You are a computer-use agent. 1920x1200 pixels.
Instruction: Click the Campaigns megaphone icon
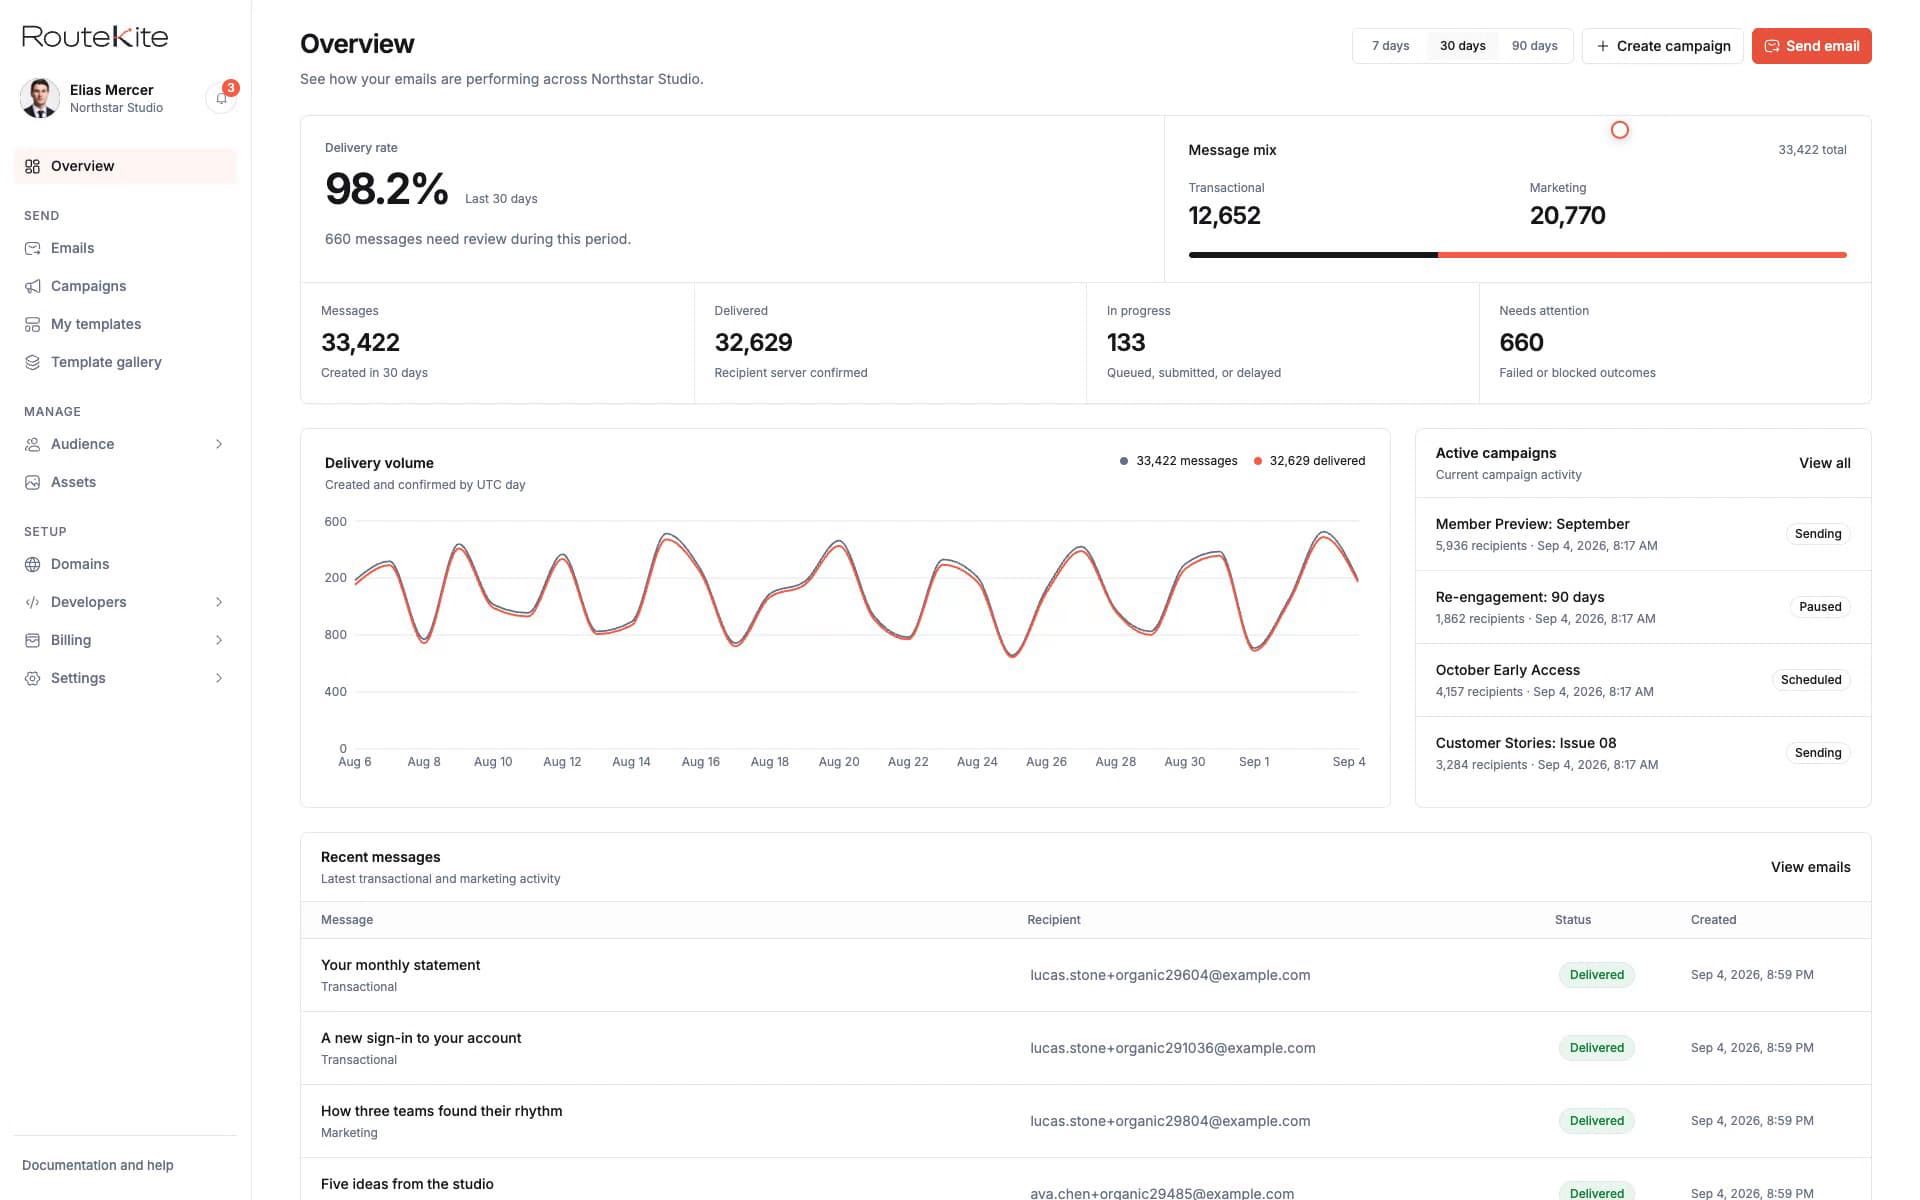pos(32,286)
